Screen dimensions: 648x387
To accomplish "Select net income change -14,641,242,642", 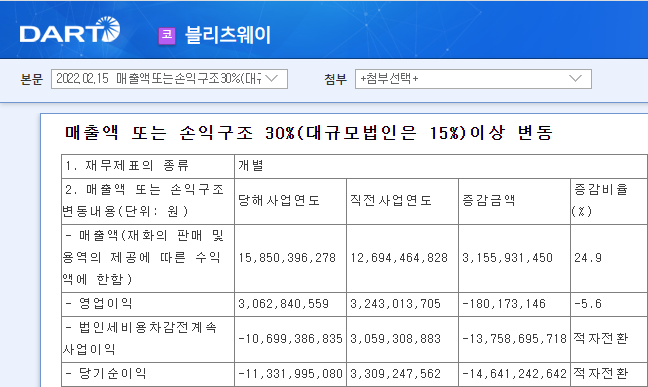I will 515,374.
